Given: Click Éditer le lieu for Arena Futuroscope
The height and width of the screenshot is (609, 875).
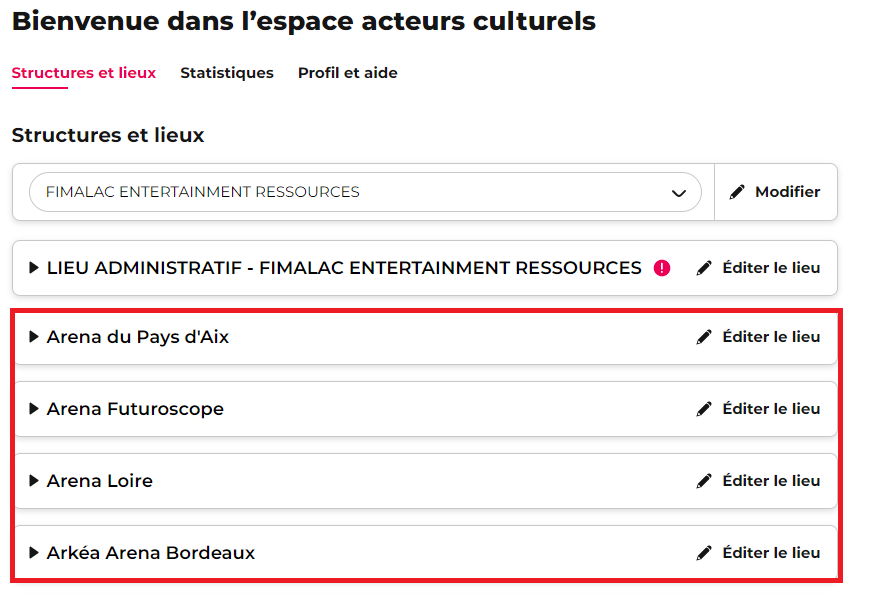Looking at the screenshot, I should click(x=758, y=409).
